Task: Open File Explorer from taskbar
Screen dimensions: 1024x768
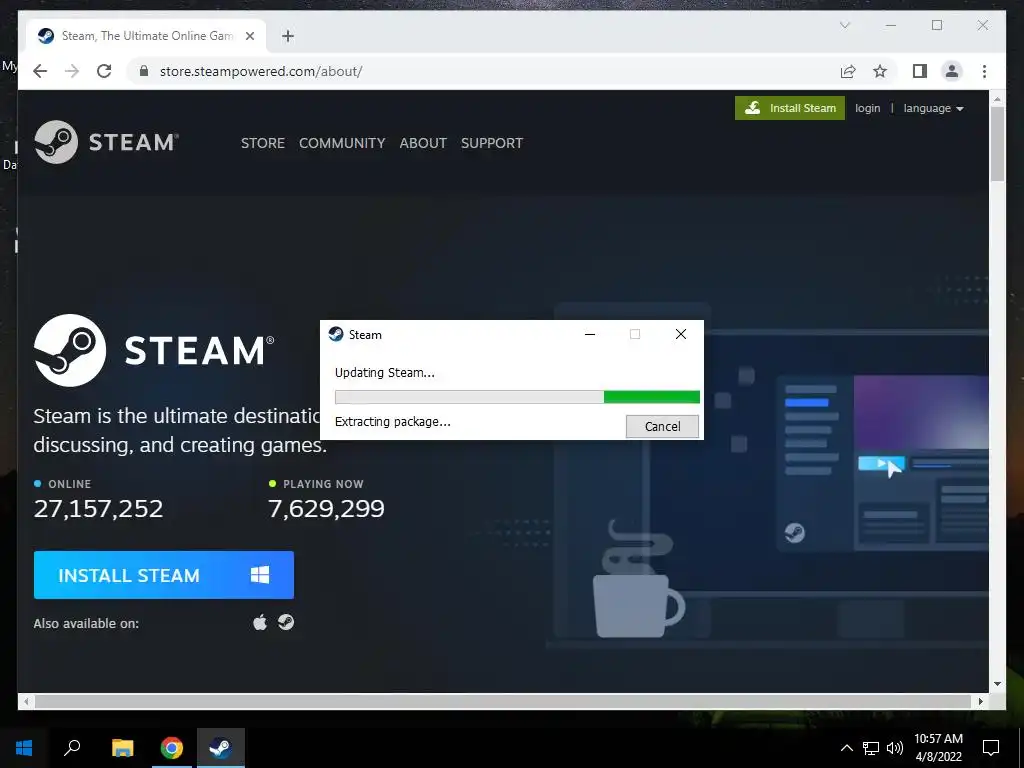Action: pyautogui.click(x=122, y=748)
